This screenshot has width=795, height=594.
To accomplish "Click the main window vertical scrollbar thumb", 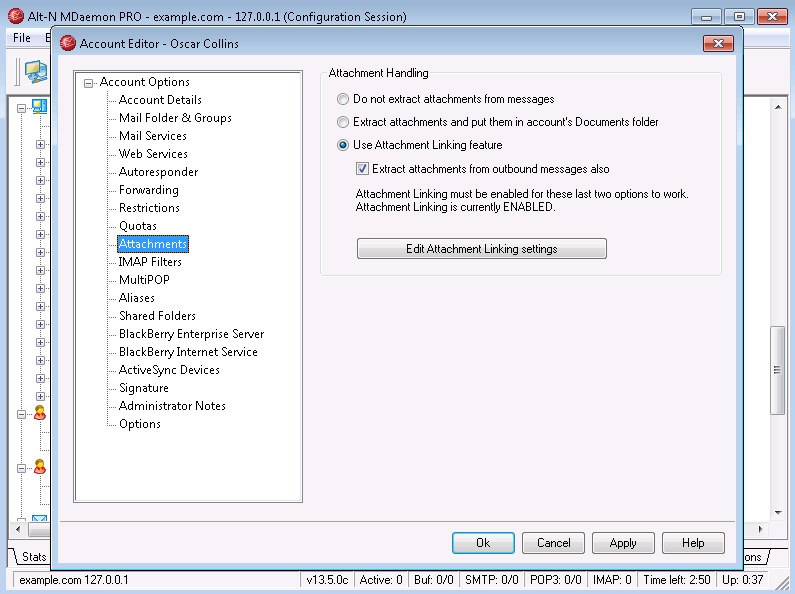I will pos(777,370).
